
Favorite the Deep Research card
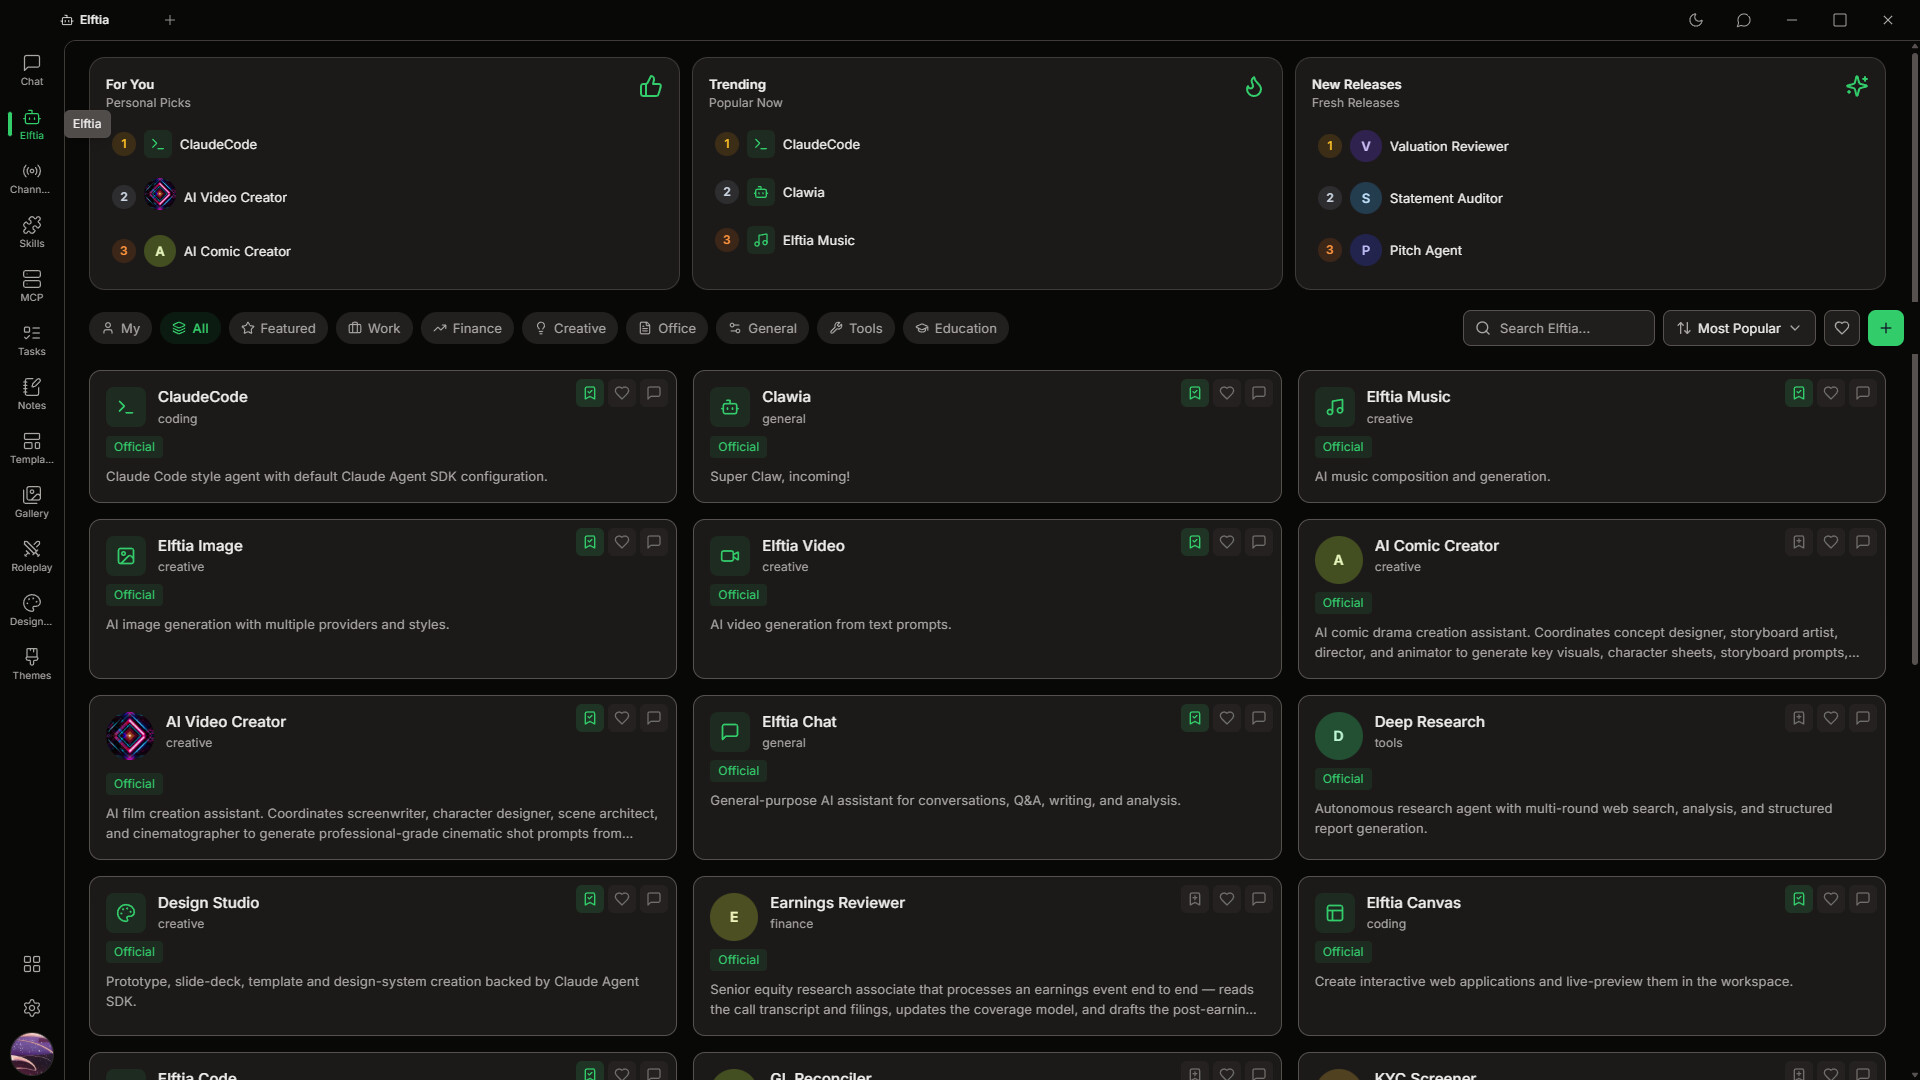1831,718
